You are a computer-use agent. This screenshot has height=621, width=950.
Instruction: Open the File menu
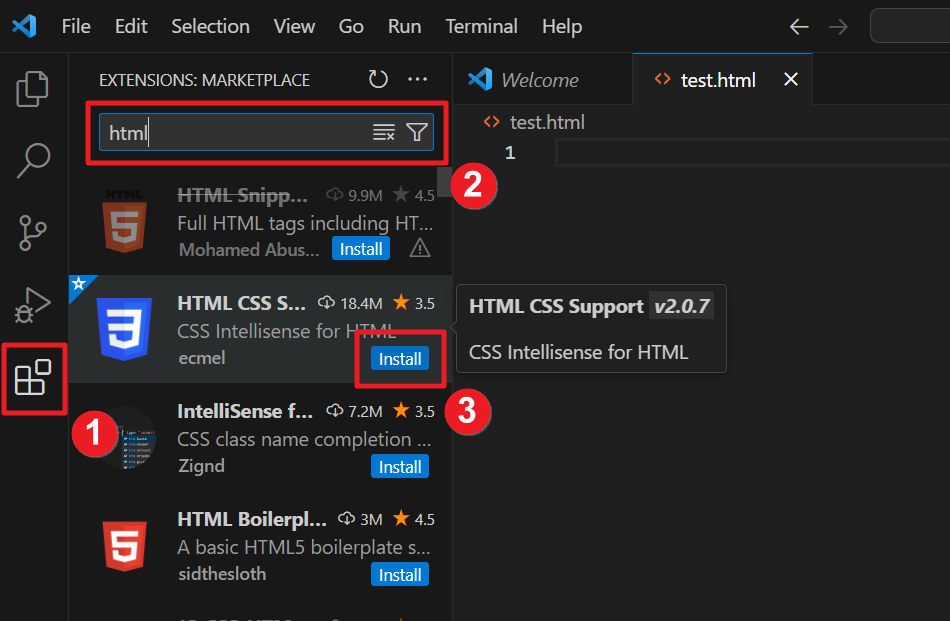click(76, 27)
